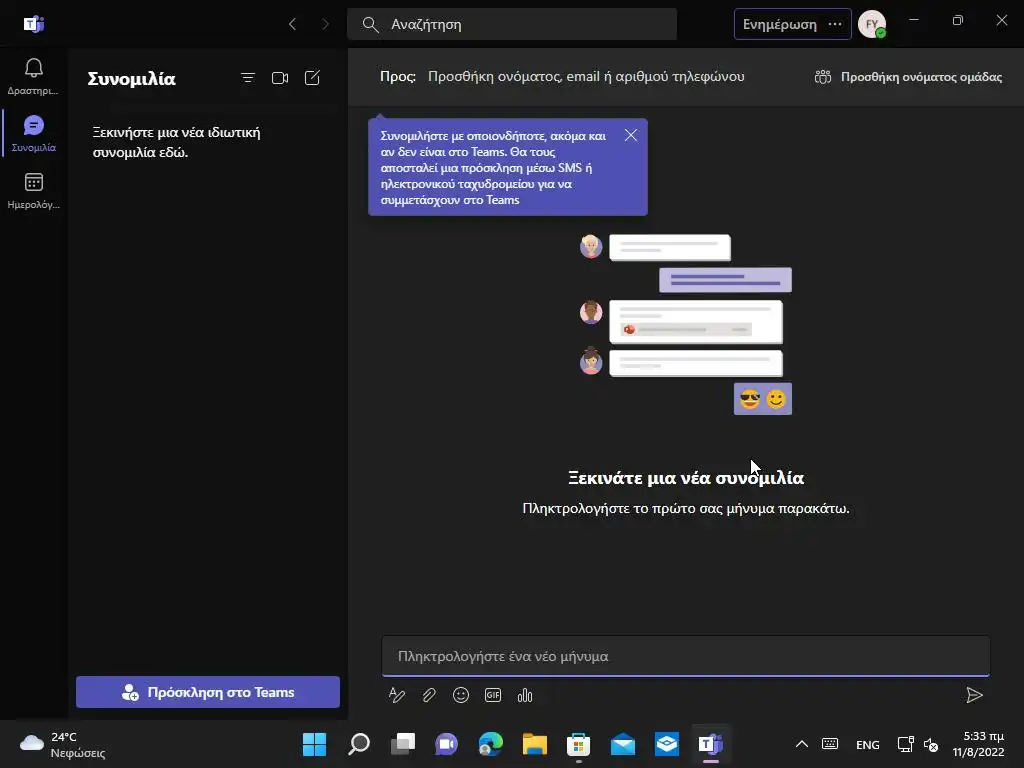This screenshot has width=1024, height=768.
Task: Attach a file with paperclip icon
Action: click(x=428, y=696)
